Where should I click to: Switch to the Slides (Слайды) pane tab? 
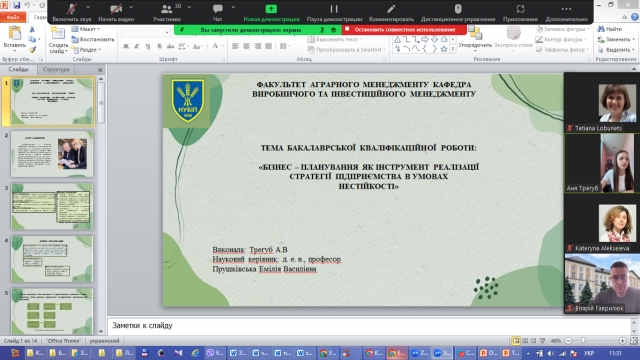click(19, 69)
